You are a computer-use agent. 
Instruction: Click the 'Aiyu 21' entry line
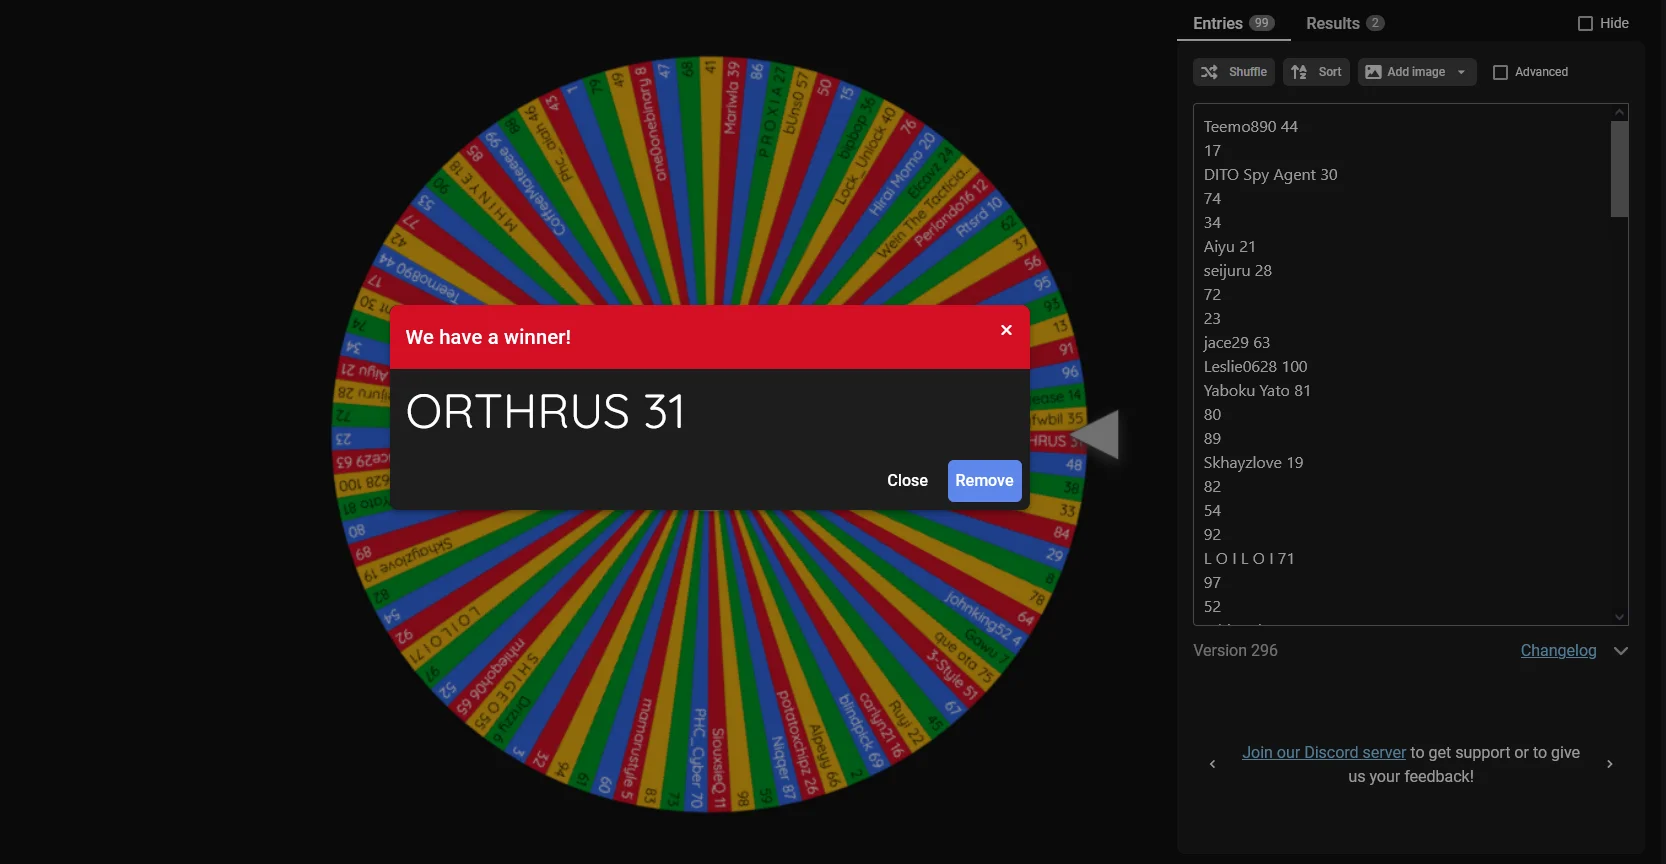tap(1229, 247)
